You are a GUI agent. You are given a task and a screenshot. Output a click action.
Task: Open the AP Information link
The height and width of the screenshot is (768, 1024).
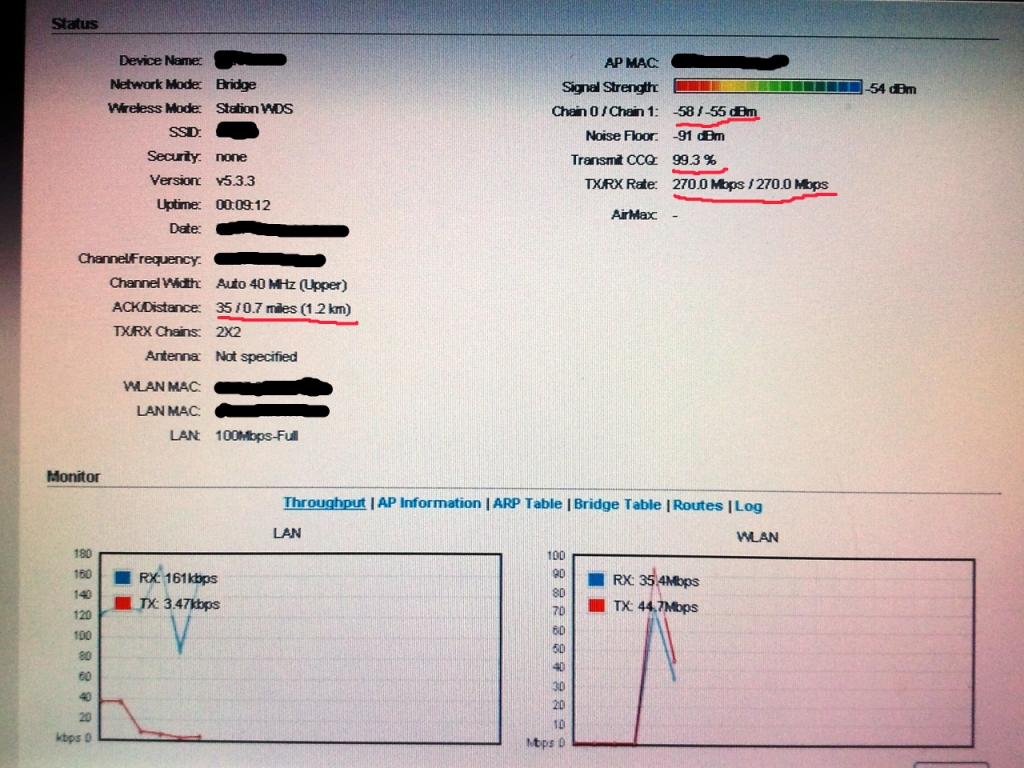click(429, 503)
